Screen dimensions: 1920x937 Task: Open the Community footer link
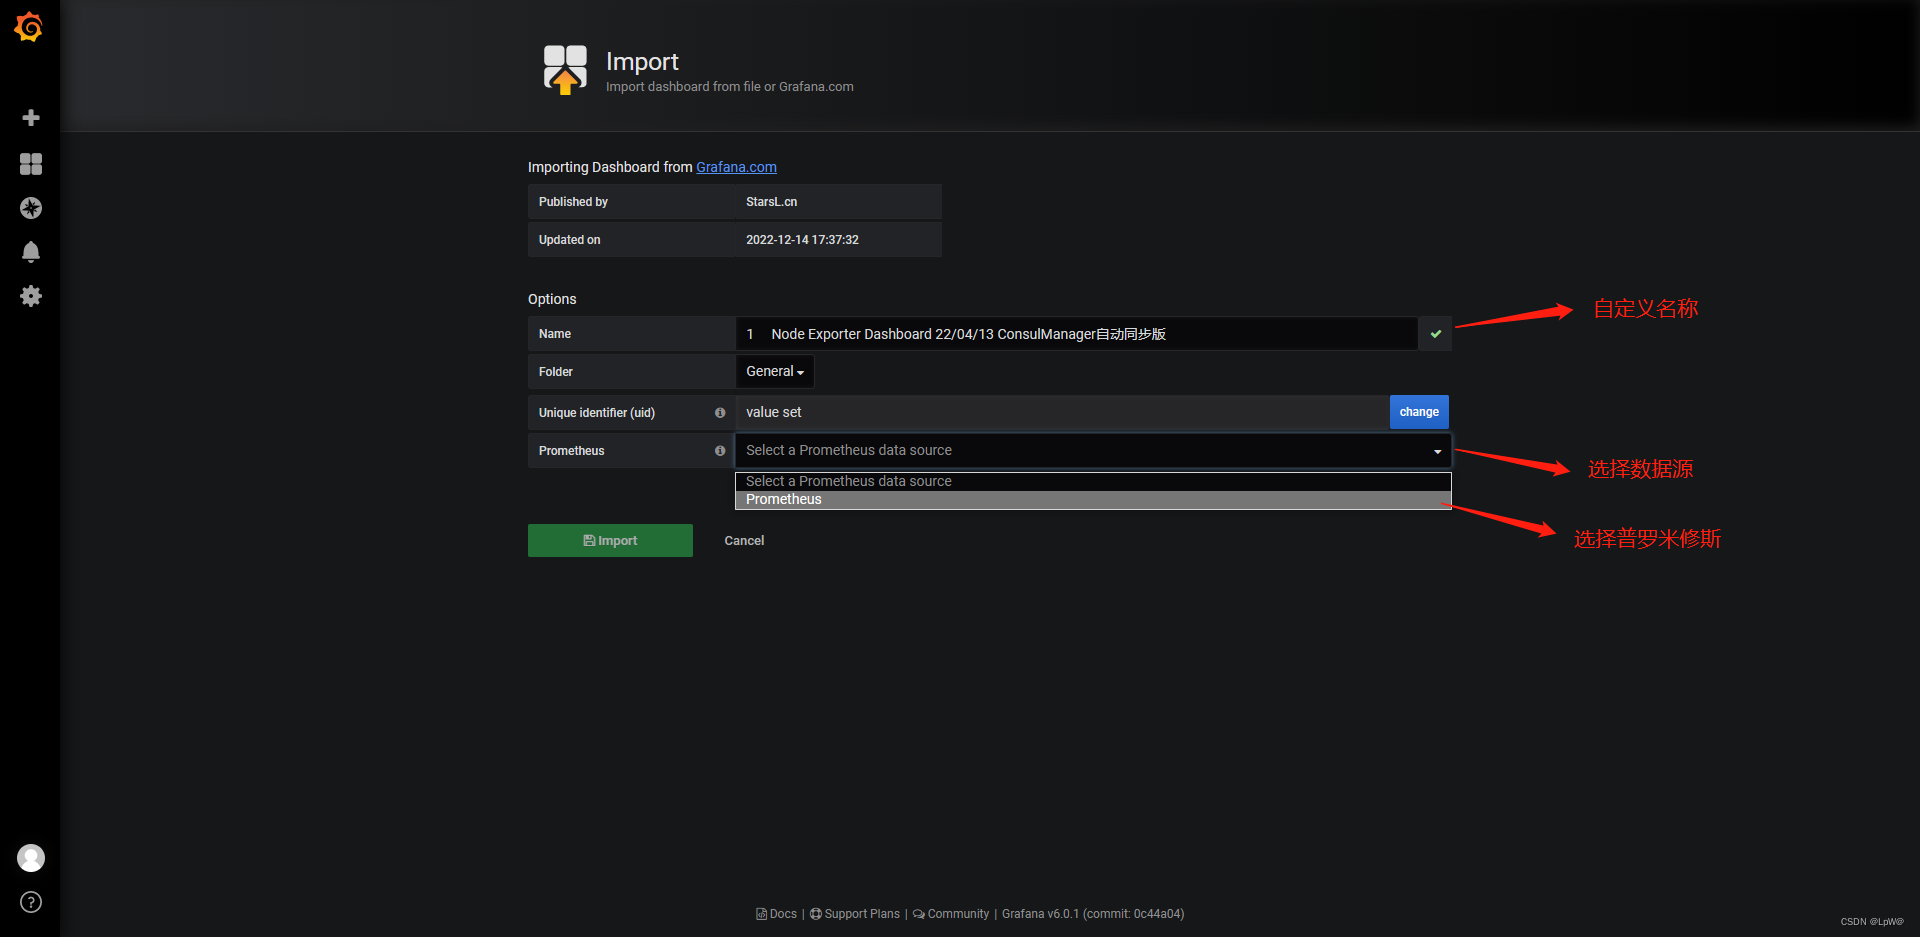[951, 914]
